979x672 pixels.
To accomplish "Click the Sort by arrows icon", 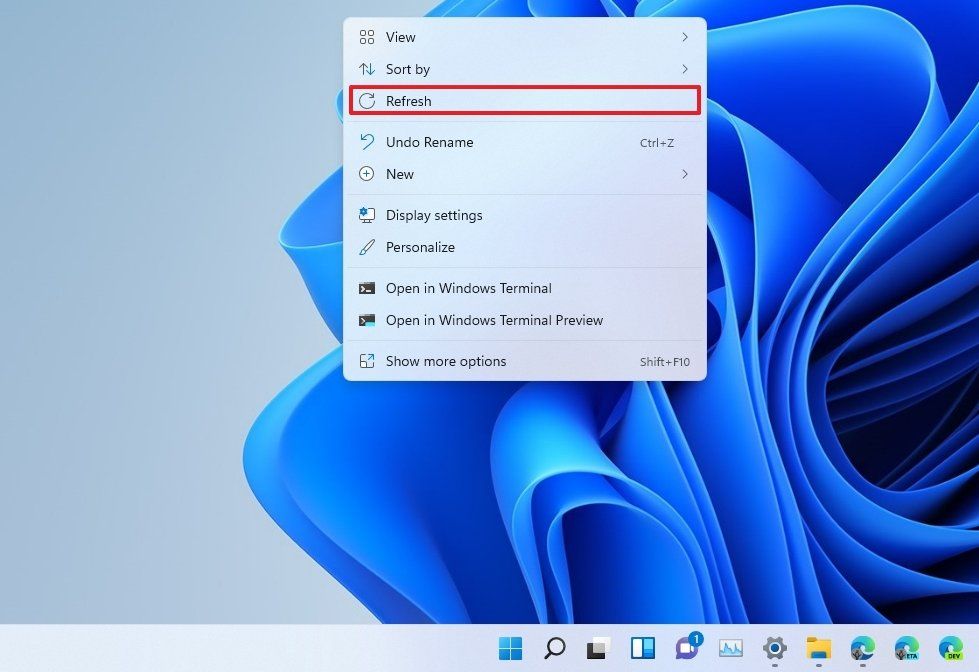I will pos(368,69).
